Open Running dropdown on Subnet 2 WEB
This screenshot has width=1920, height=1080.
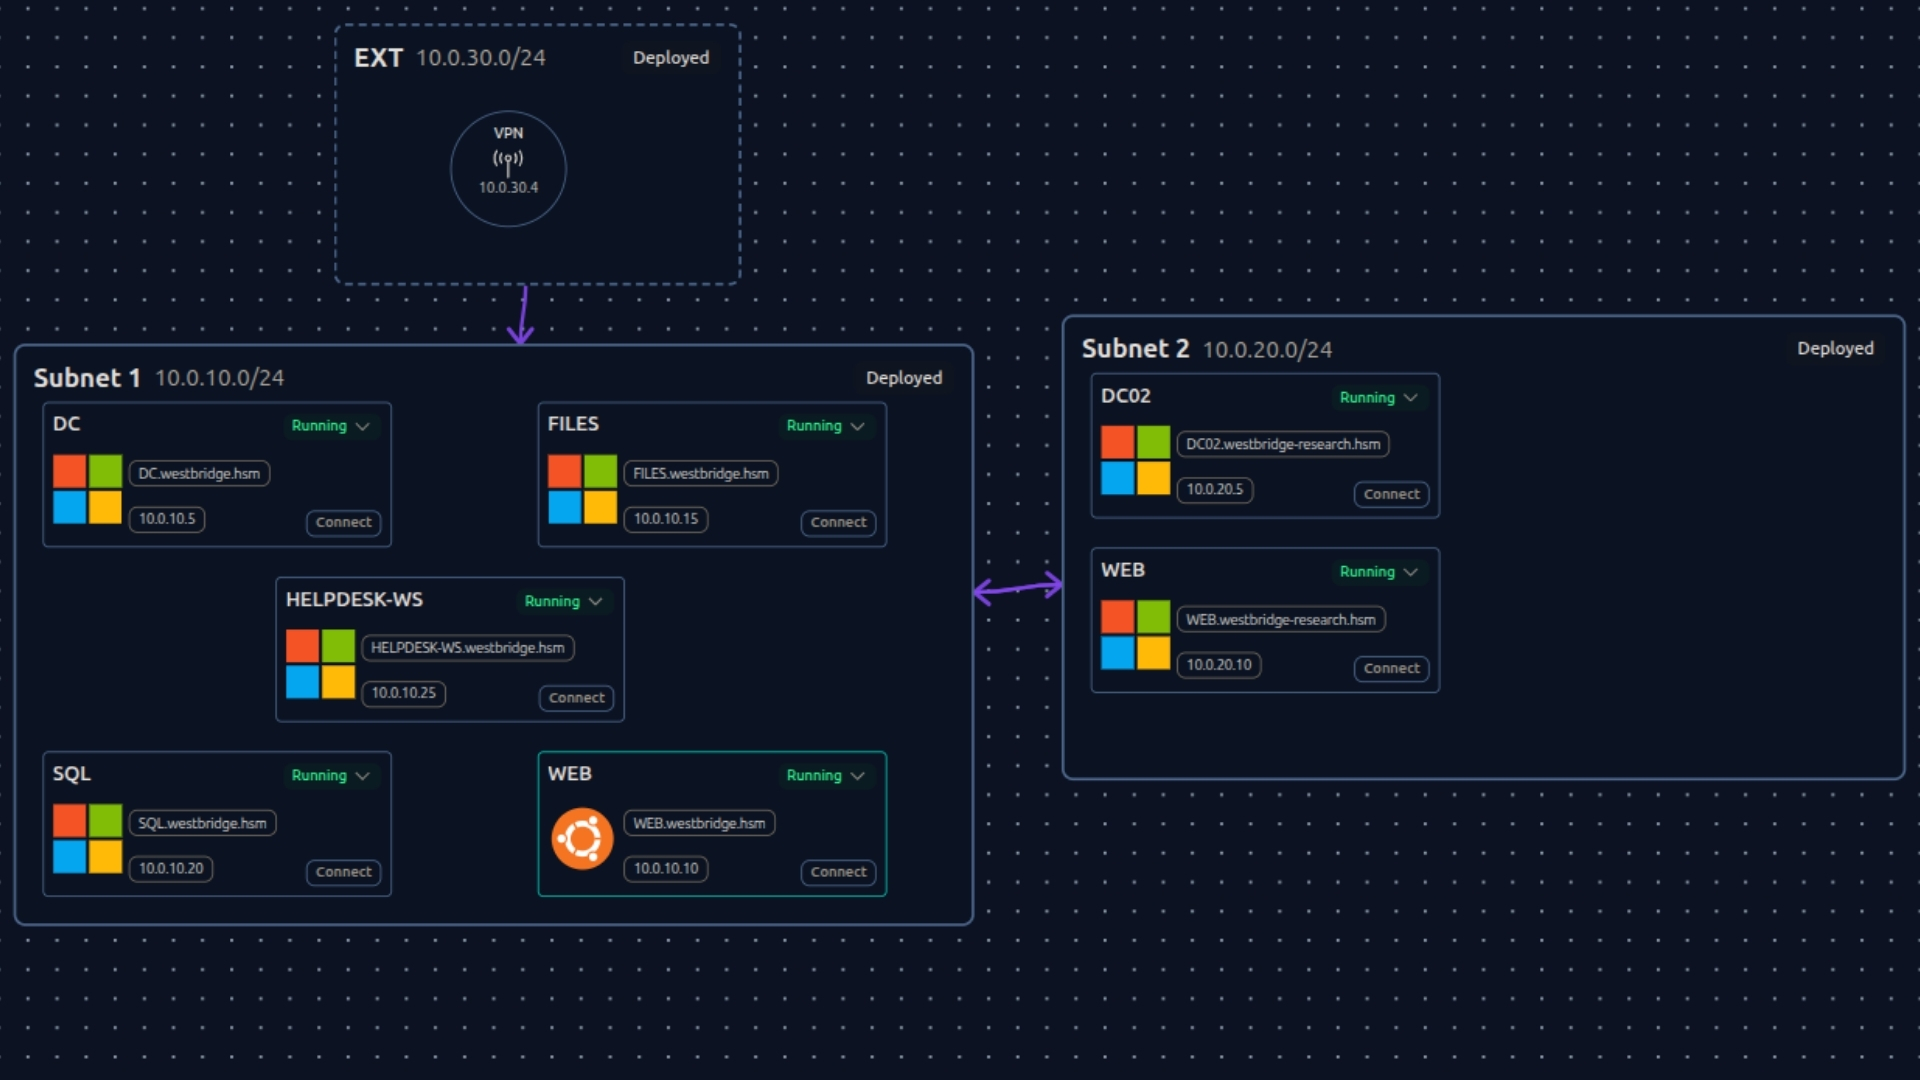[x=1378, y=572]
